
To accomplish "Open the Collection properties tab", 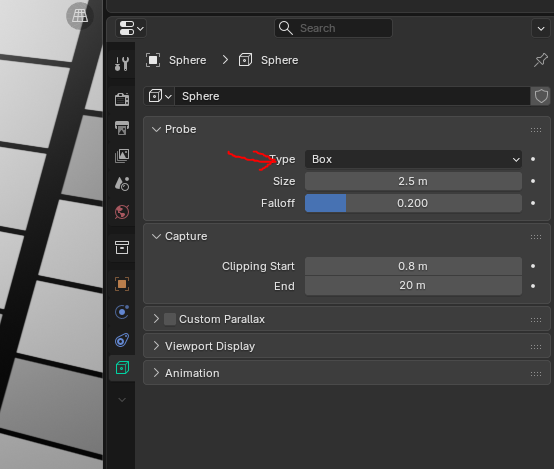I will coord(122,248).
